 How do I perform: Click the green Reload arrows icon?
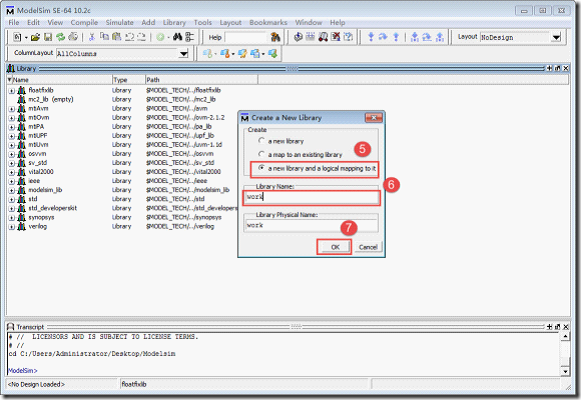(x=60, y=37)
